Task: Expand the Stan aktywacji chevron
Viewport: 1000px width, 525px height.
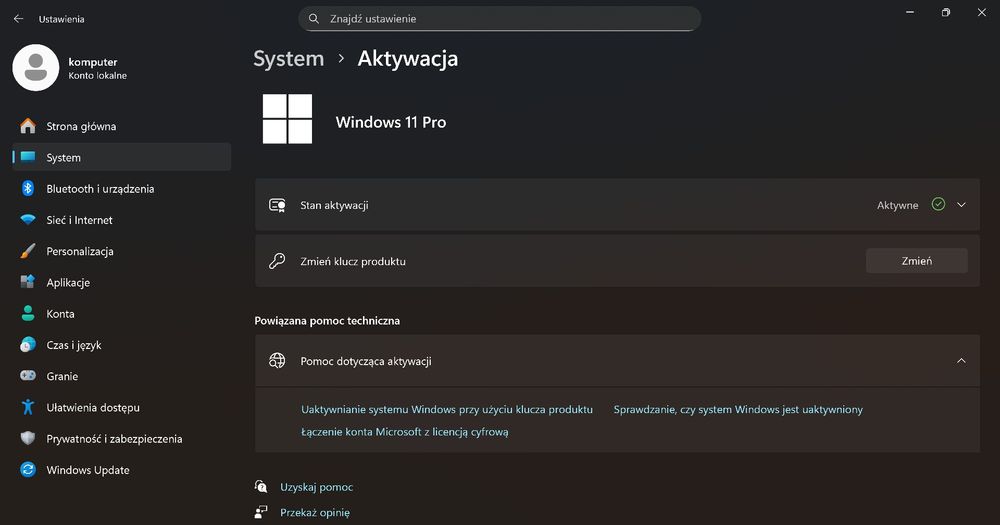Action: click(962, 205)
